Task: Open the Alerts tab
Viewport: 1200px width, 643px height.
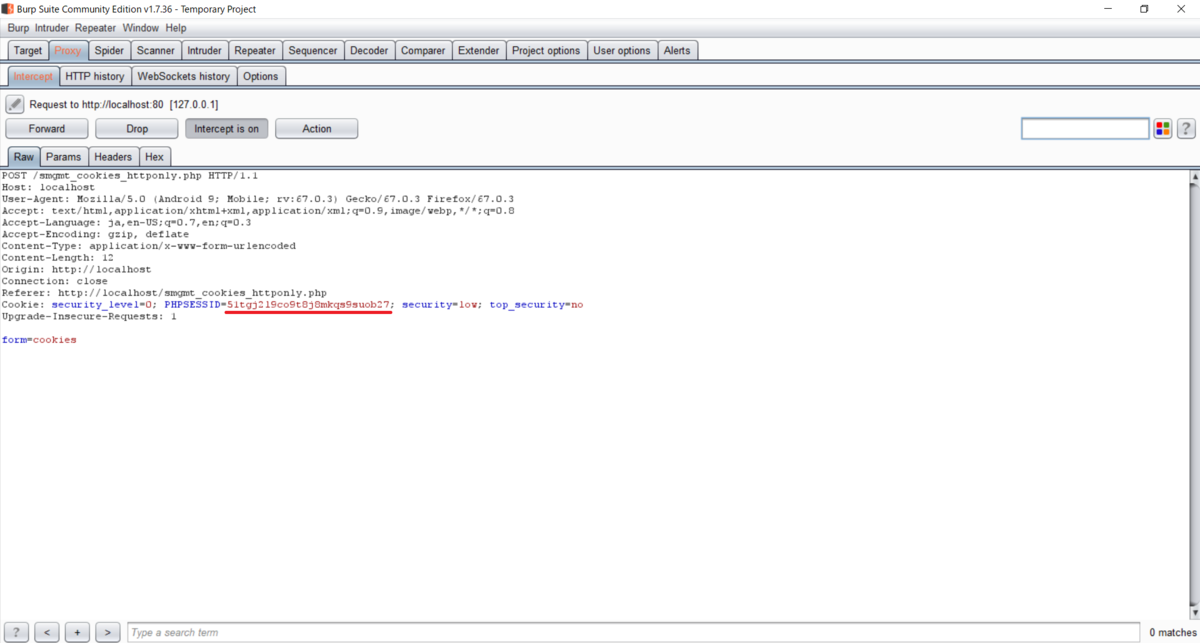Action: point(677,50)
